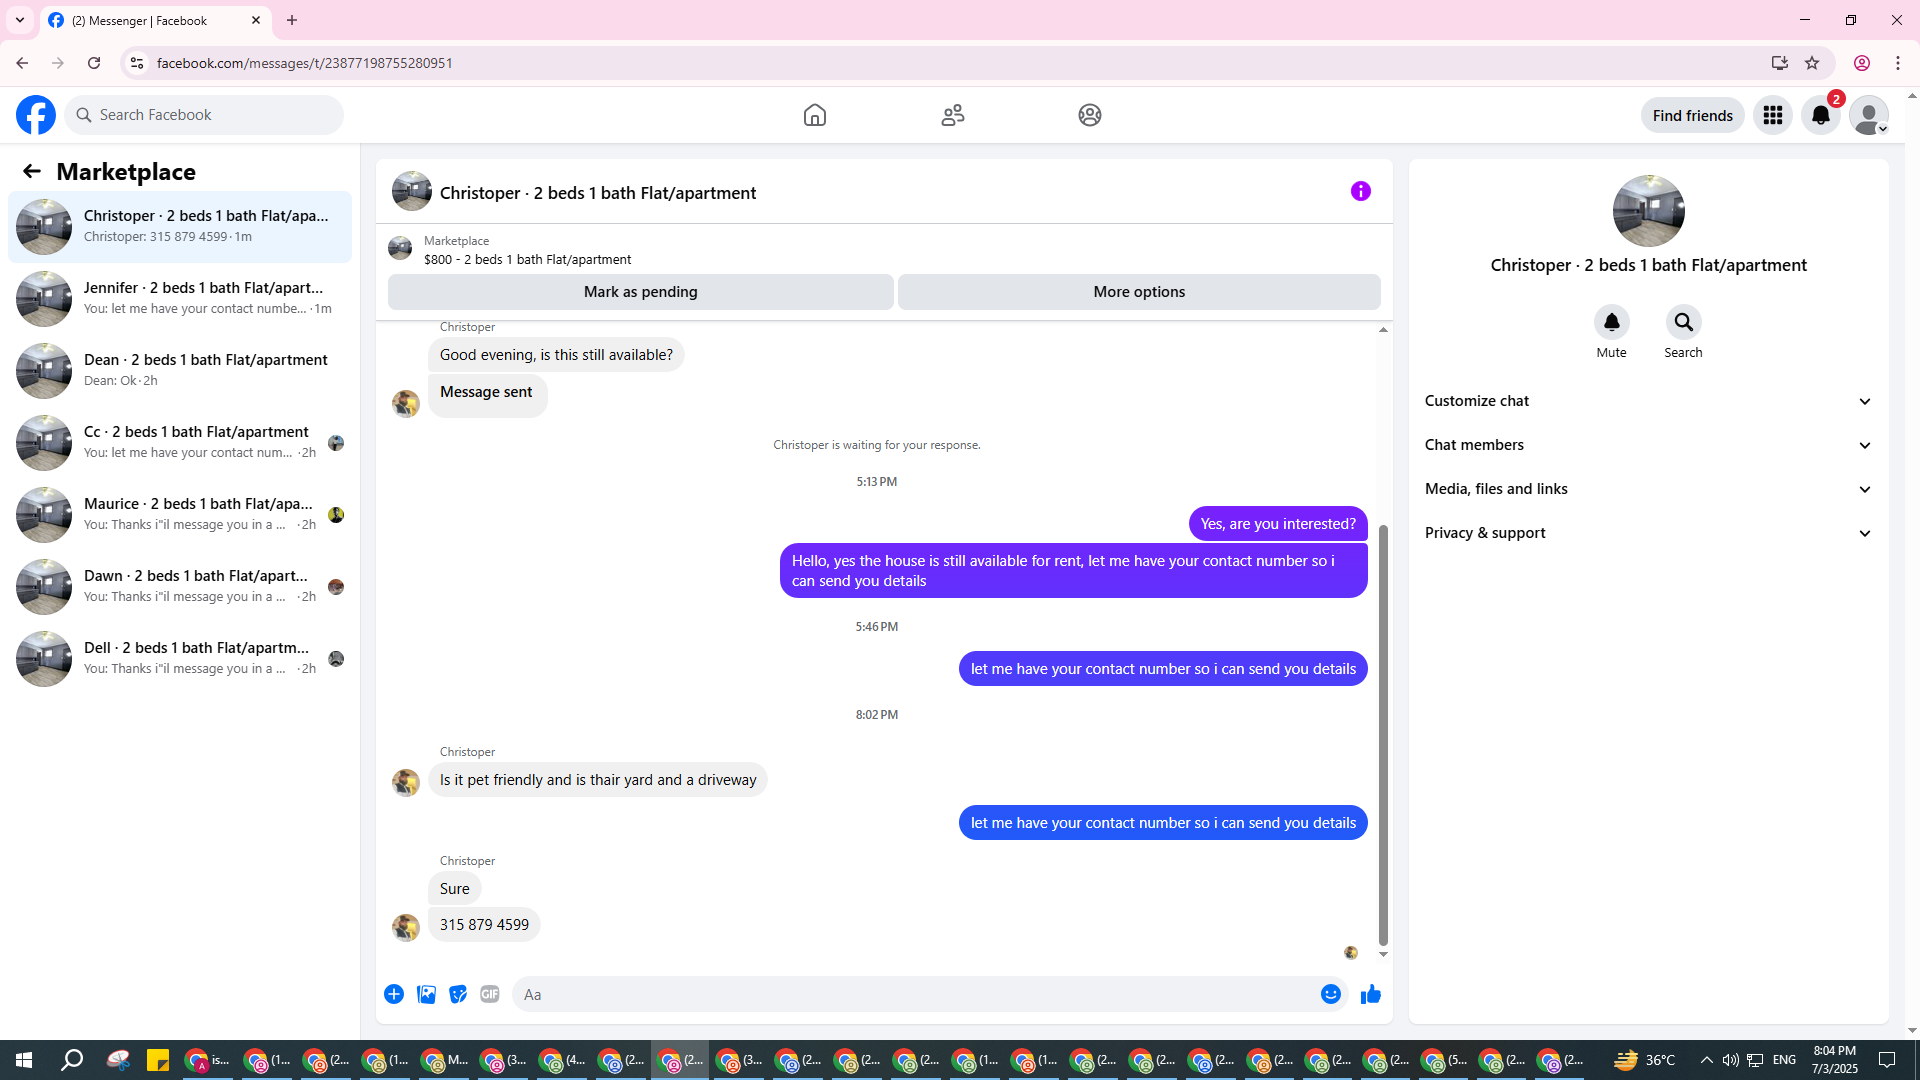Open conversation information purple icon

(x=1360, y=191)
